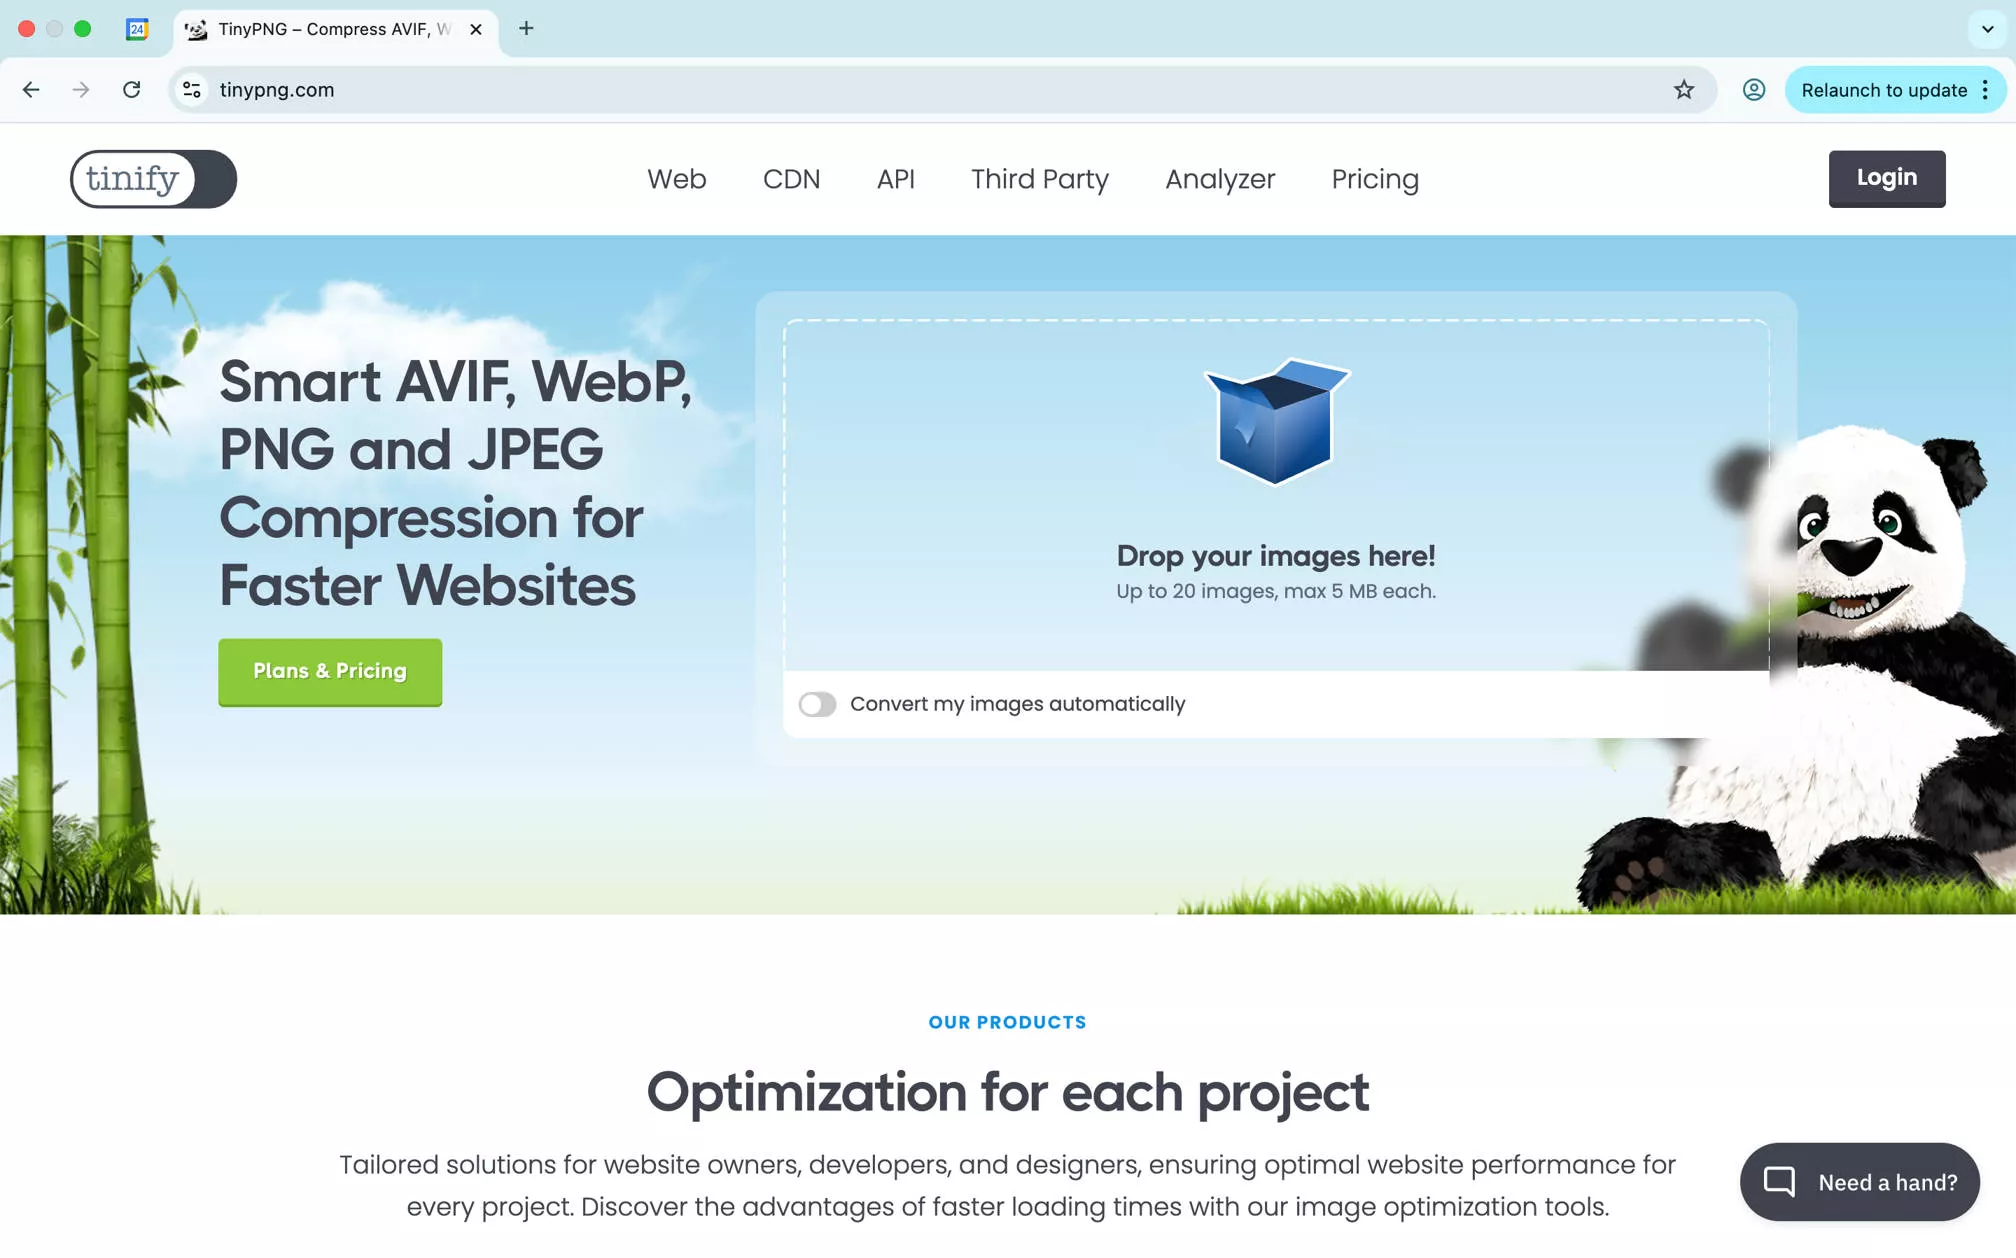Click the blue box upload icon
2016x1258 pixels.
1276,421
